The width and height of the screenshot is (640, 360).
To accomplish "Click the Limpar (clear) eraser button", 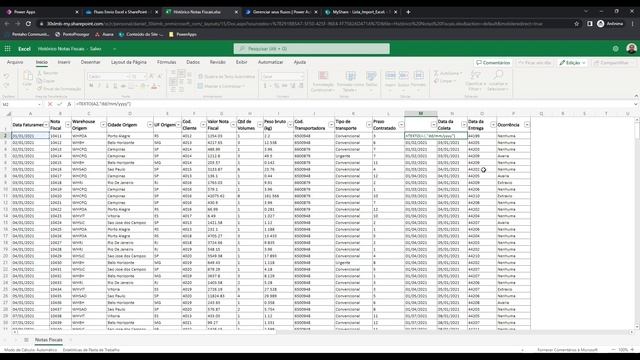I will coord(444,81).
